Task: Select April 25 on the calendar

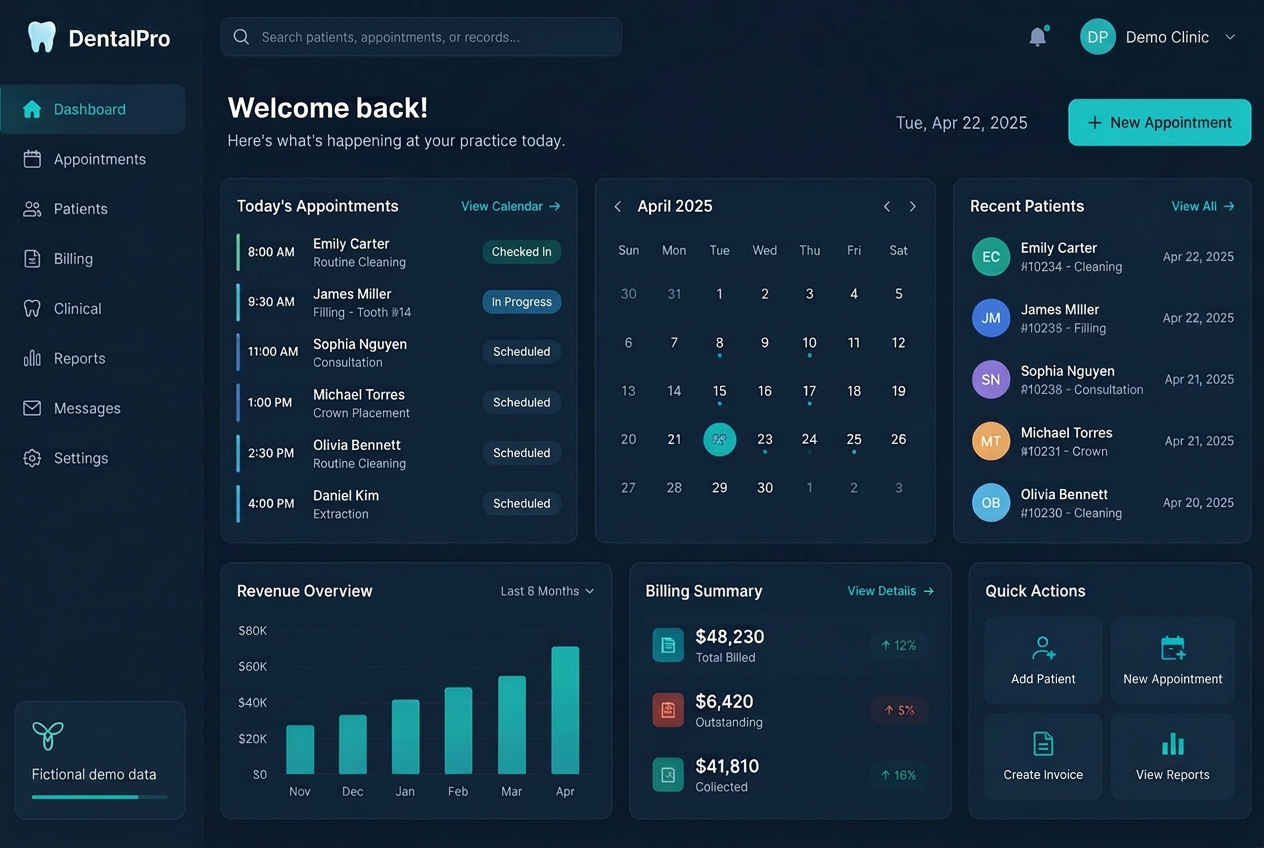Action: (x=854, y=439)
